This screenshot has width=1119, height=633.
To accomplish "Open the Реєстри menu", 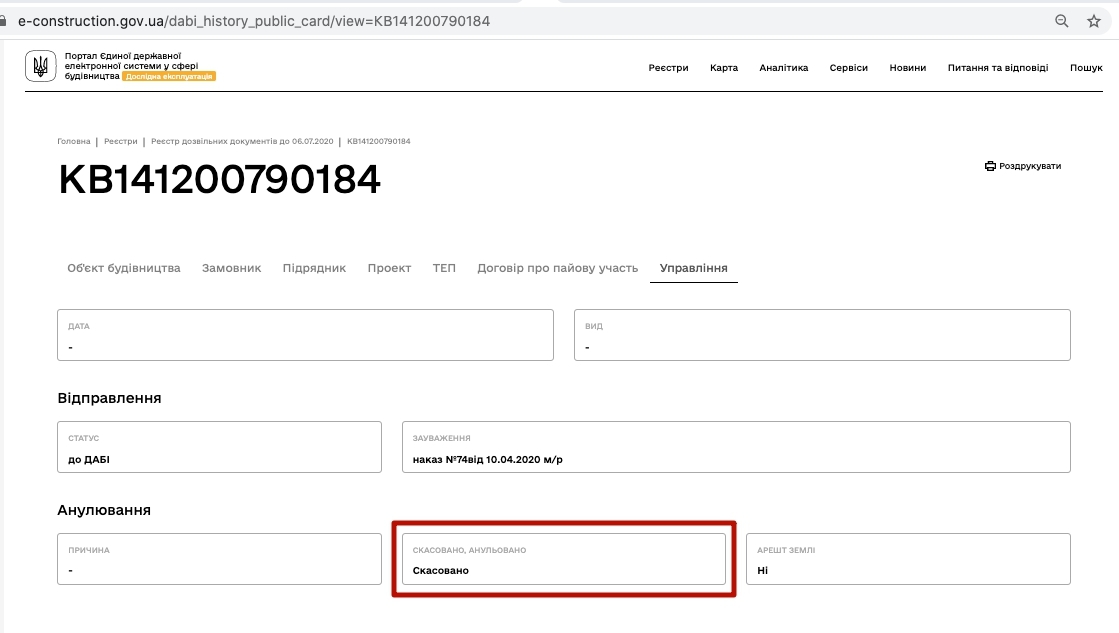I will [x=668, y=68].
